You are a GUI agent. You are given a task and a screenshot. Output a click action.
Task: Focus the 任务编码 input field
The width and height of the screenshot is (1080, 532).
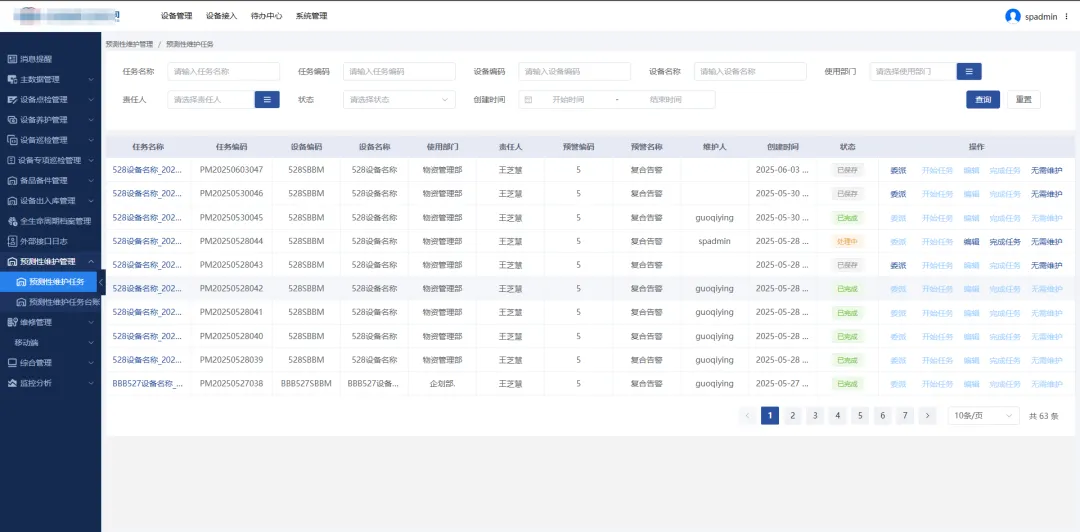click(x=399, y=72)
